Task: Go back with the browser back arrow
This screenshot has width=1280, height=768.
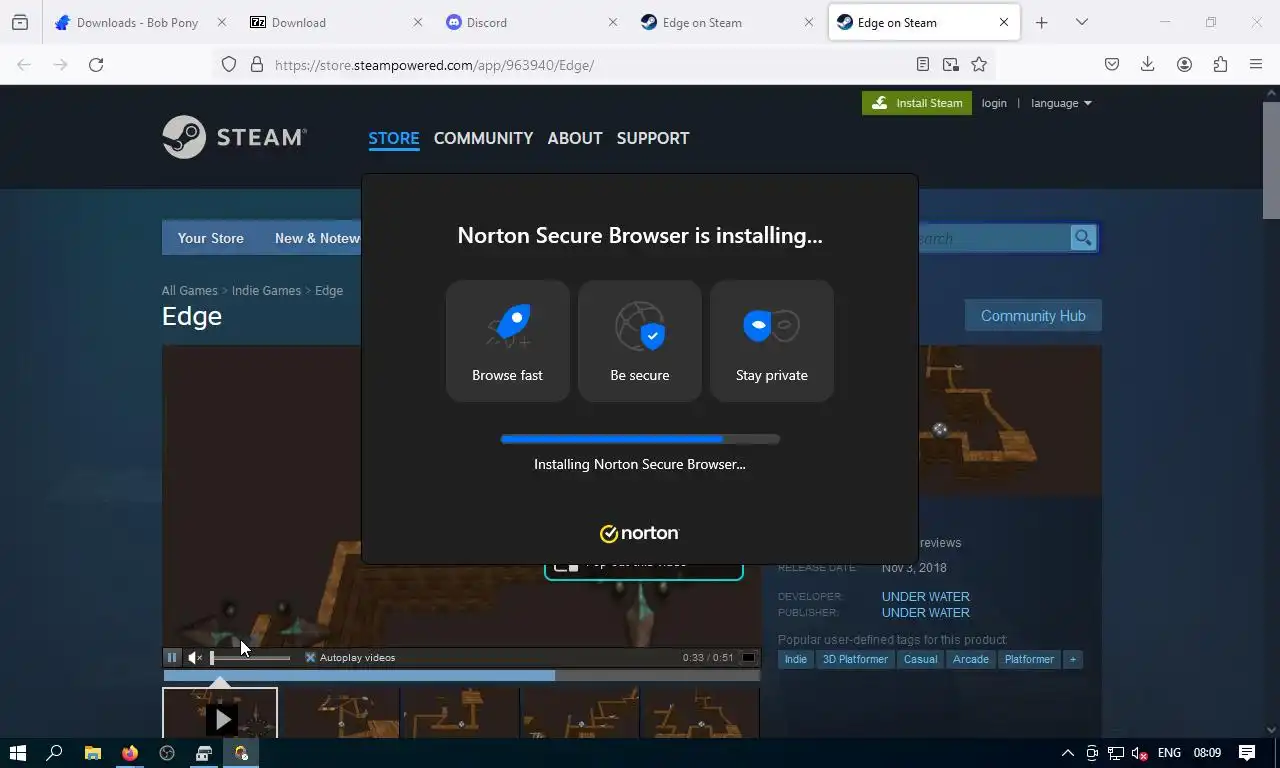Action: click(x=24, y=64)
